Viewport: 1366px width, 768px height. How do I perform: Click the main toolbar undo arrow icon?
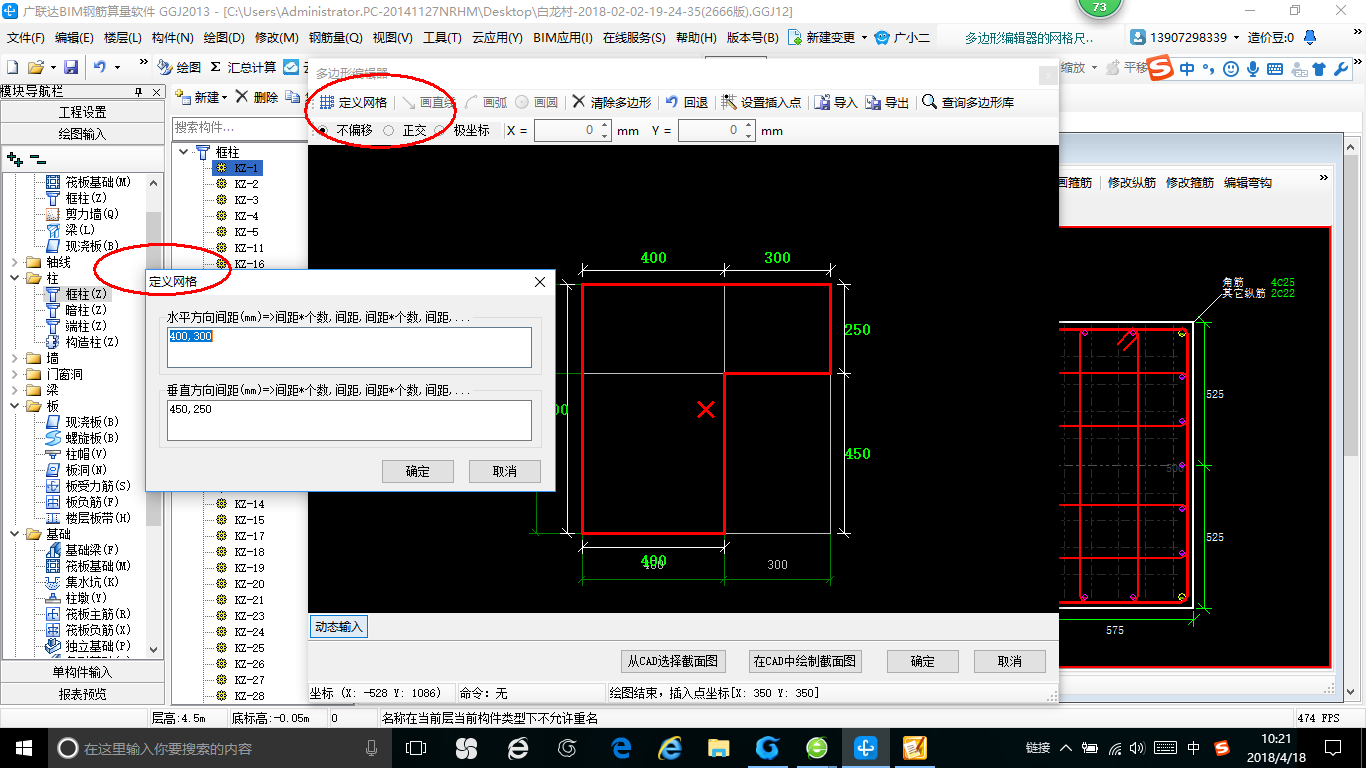point(100,67)
